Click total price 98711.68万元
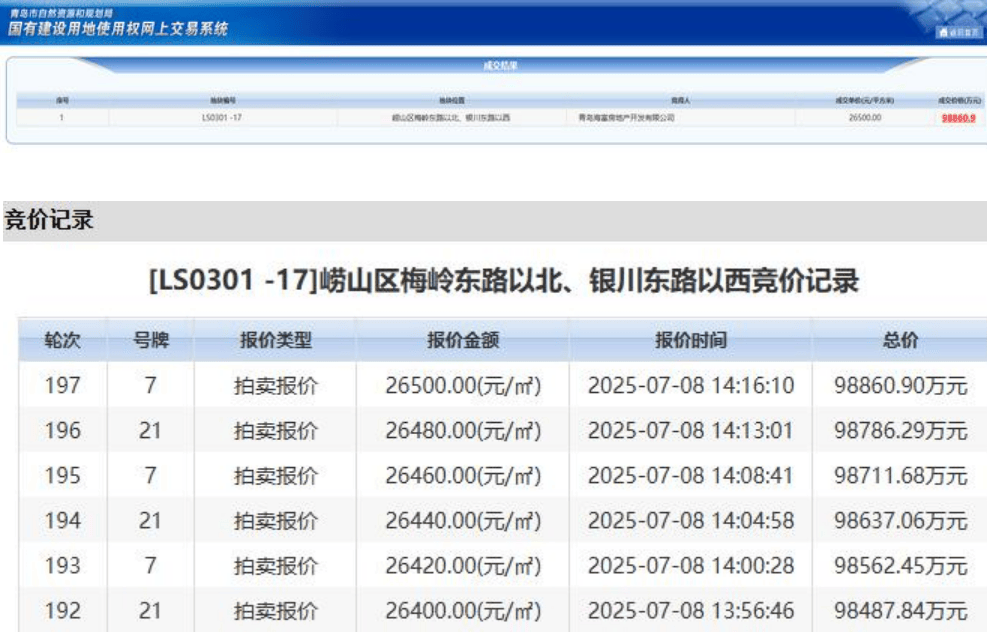This screenshot has width=987, height=633. point(901,476)
